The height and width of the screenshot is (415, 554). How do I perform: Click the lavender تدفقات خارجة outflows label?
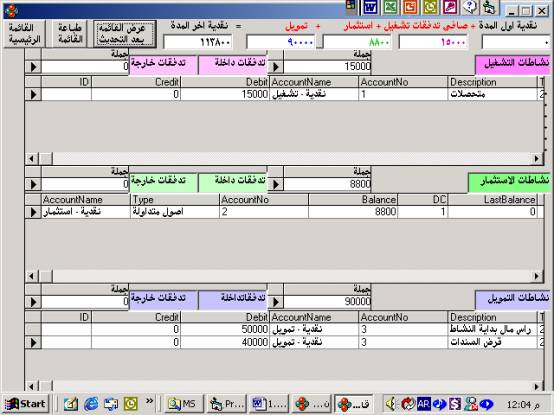pos(164,300)
